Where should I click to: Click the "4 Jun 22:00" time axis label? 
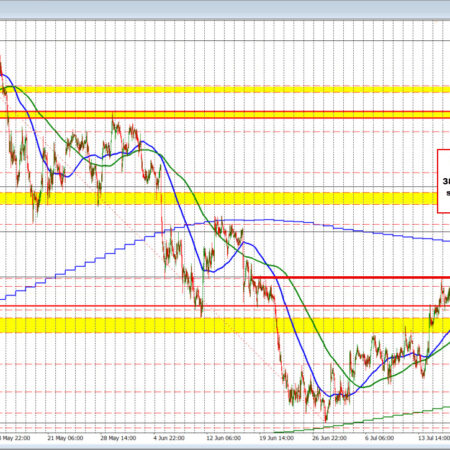169,438
